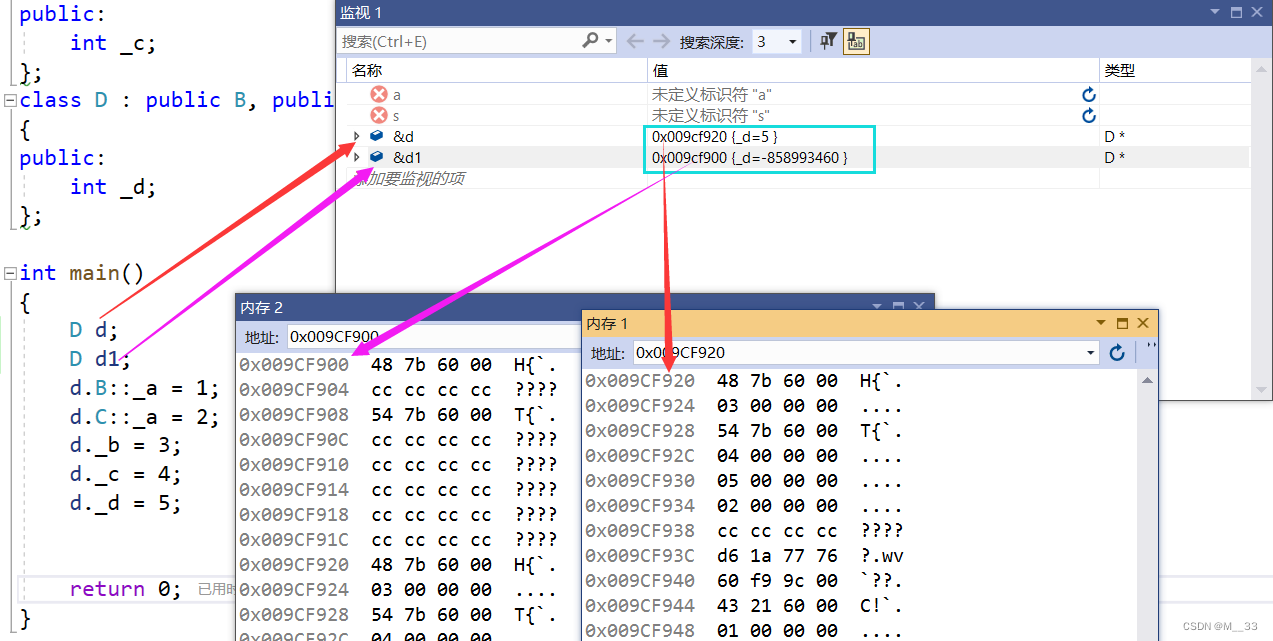1273x641 pixels.
Task: Click the 'int _c;' declaration in the editor
Action: pos(113,43)
